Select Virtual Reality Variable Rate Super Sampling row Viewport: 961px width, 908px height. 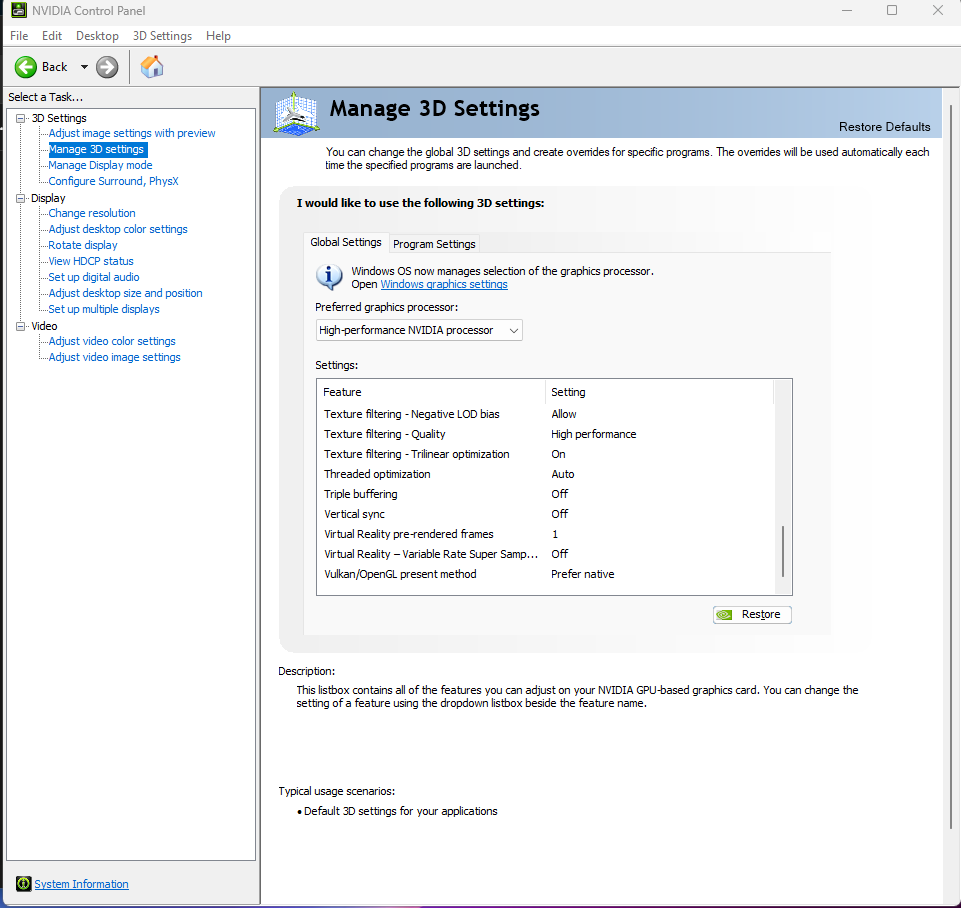[545, 554]
